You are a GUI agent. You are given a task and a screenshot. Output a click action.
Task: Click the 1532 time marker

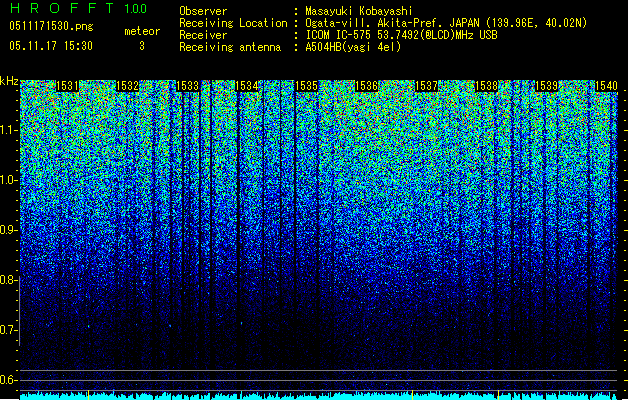pos(128,86)
